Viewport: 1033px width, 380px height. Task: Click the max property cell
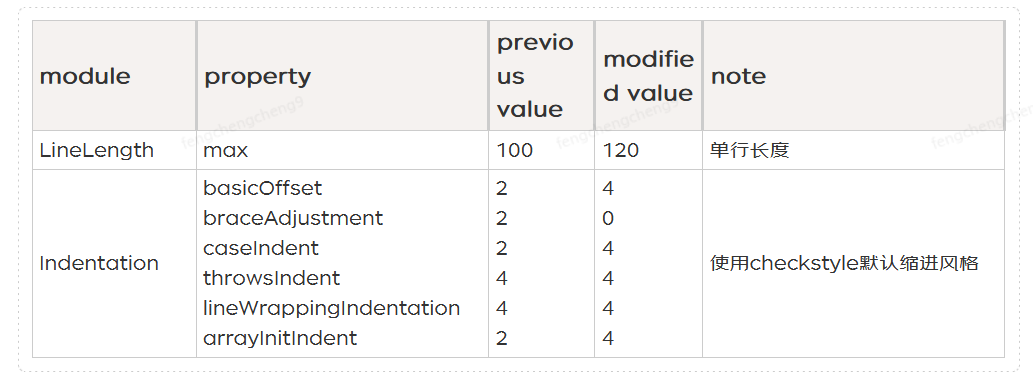point(343,150)
